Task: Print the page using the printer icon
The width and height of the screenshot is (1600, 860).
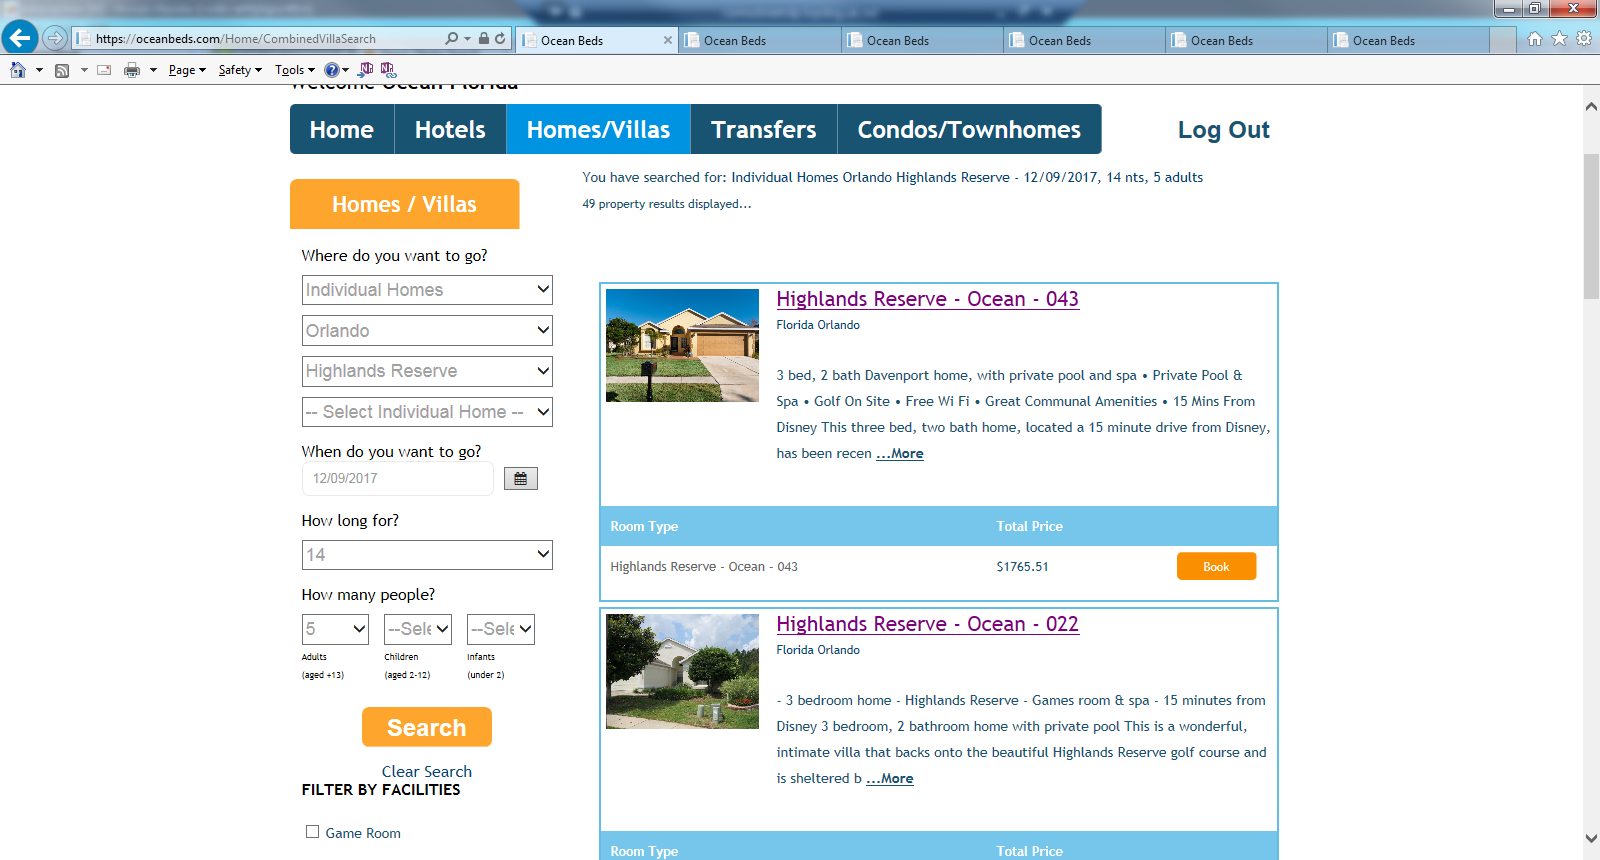Action: click(132, 70)
